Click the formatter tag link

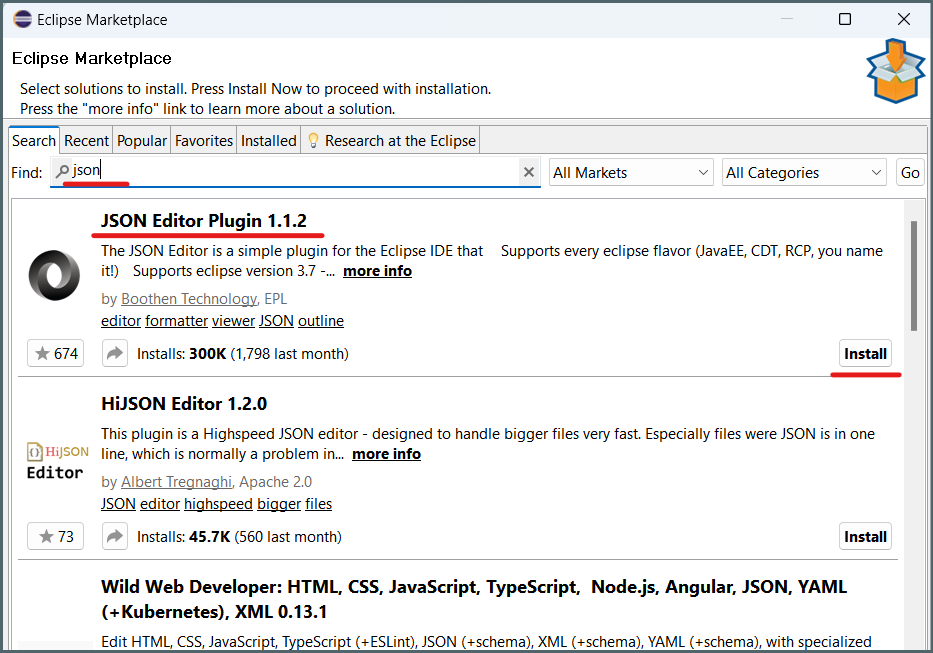coord(177,321)
